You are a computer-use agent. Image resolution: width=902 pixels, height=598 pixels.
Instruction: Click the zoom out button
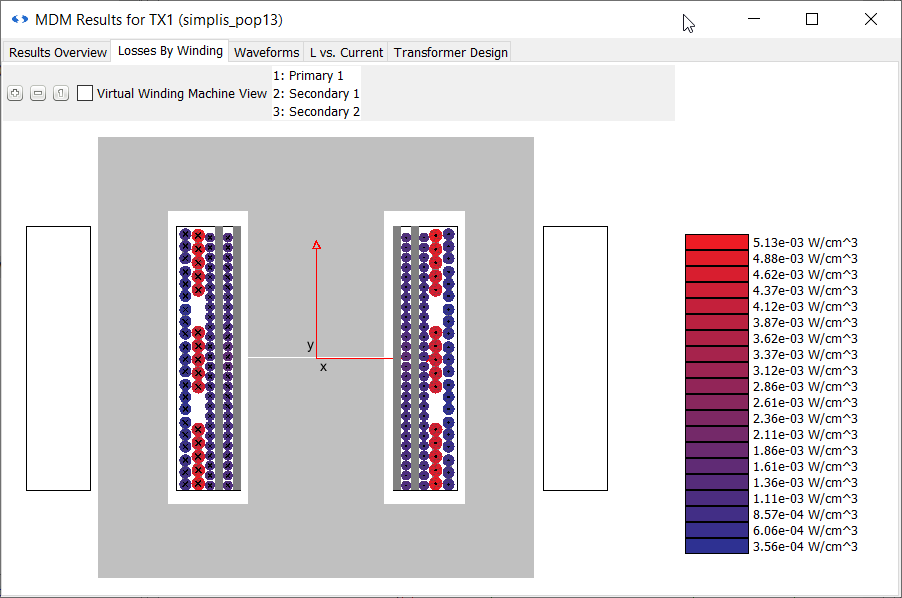tap(38, 93)
